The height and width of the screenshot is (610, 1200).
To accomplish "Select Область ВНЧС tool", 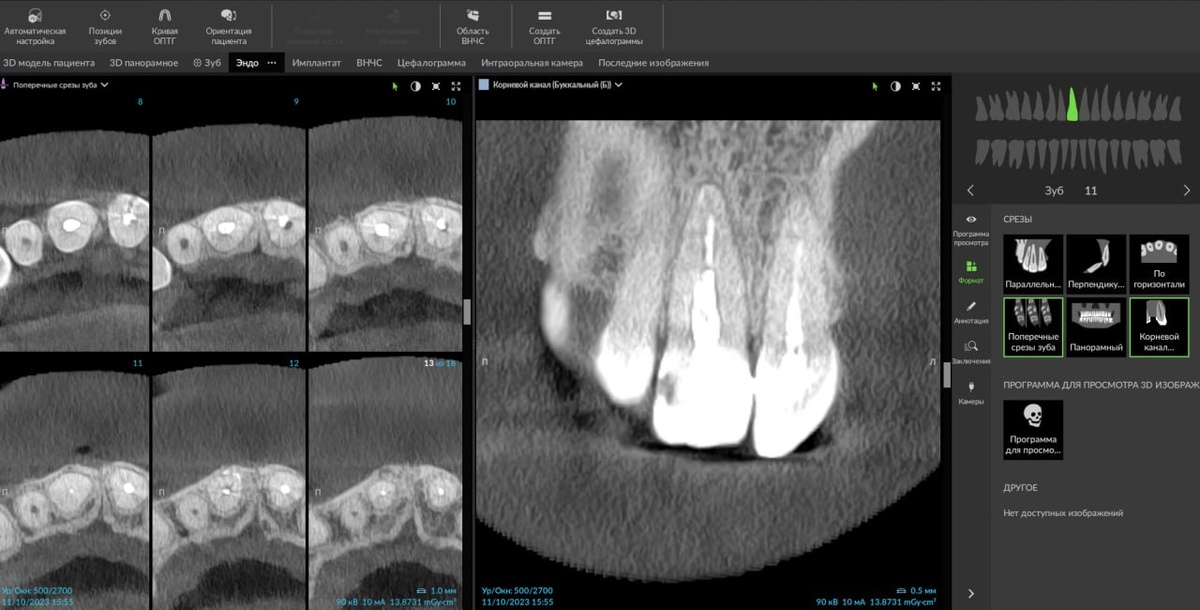I will click(473, 27).
